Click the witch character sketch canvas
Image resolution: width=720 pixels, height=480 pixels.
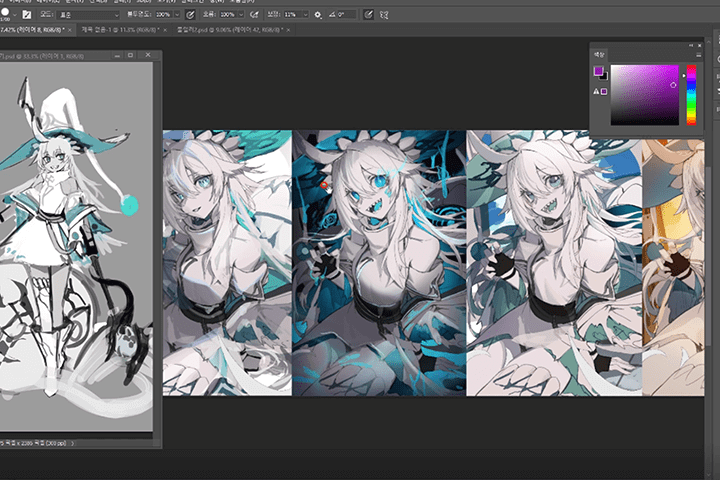pos(76,246)
